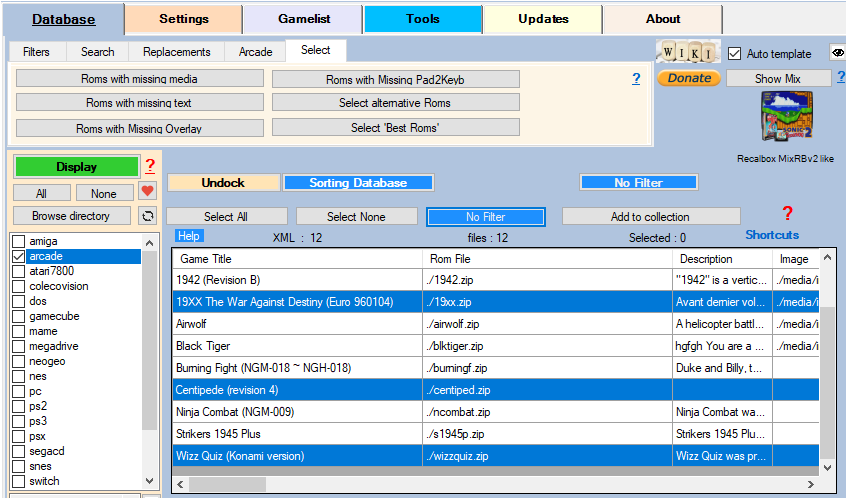Open the WIKI dice icon
847x499 pixels.
687,52
